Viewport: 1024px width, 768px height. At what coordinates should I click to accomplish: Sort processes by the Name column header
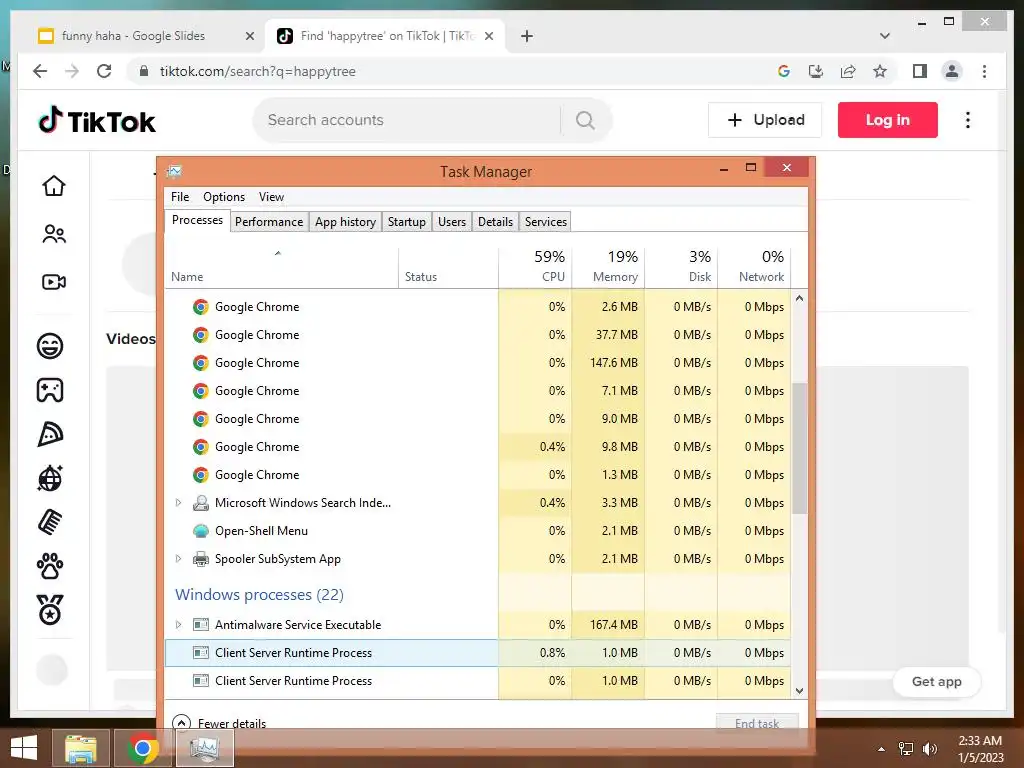(281, 267)
